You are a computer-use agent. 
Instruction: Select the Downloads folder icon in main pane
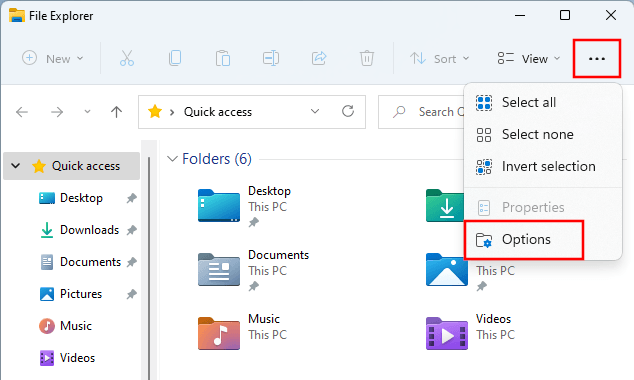coord(445,205)
